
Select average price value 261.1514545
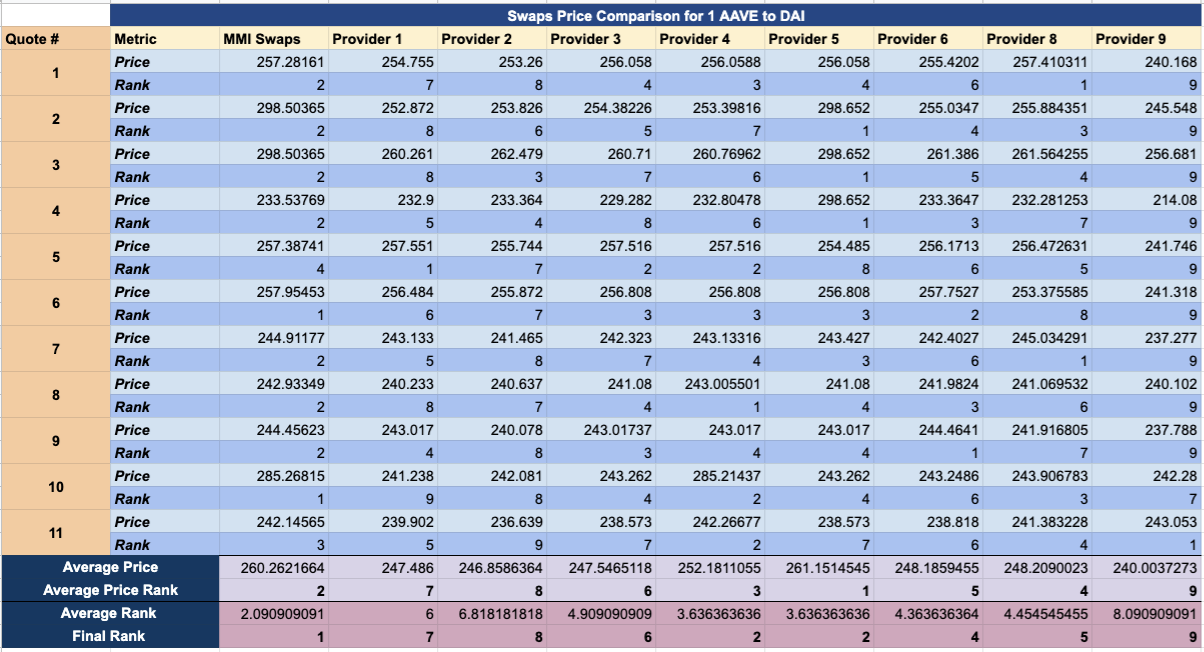click(819, 568)
